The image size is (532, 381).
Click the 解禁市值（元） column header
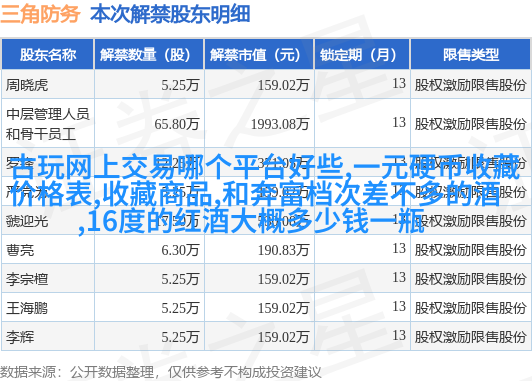point(259,54)
